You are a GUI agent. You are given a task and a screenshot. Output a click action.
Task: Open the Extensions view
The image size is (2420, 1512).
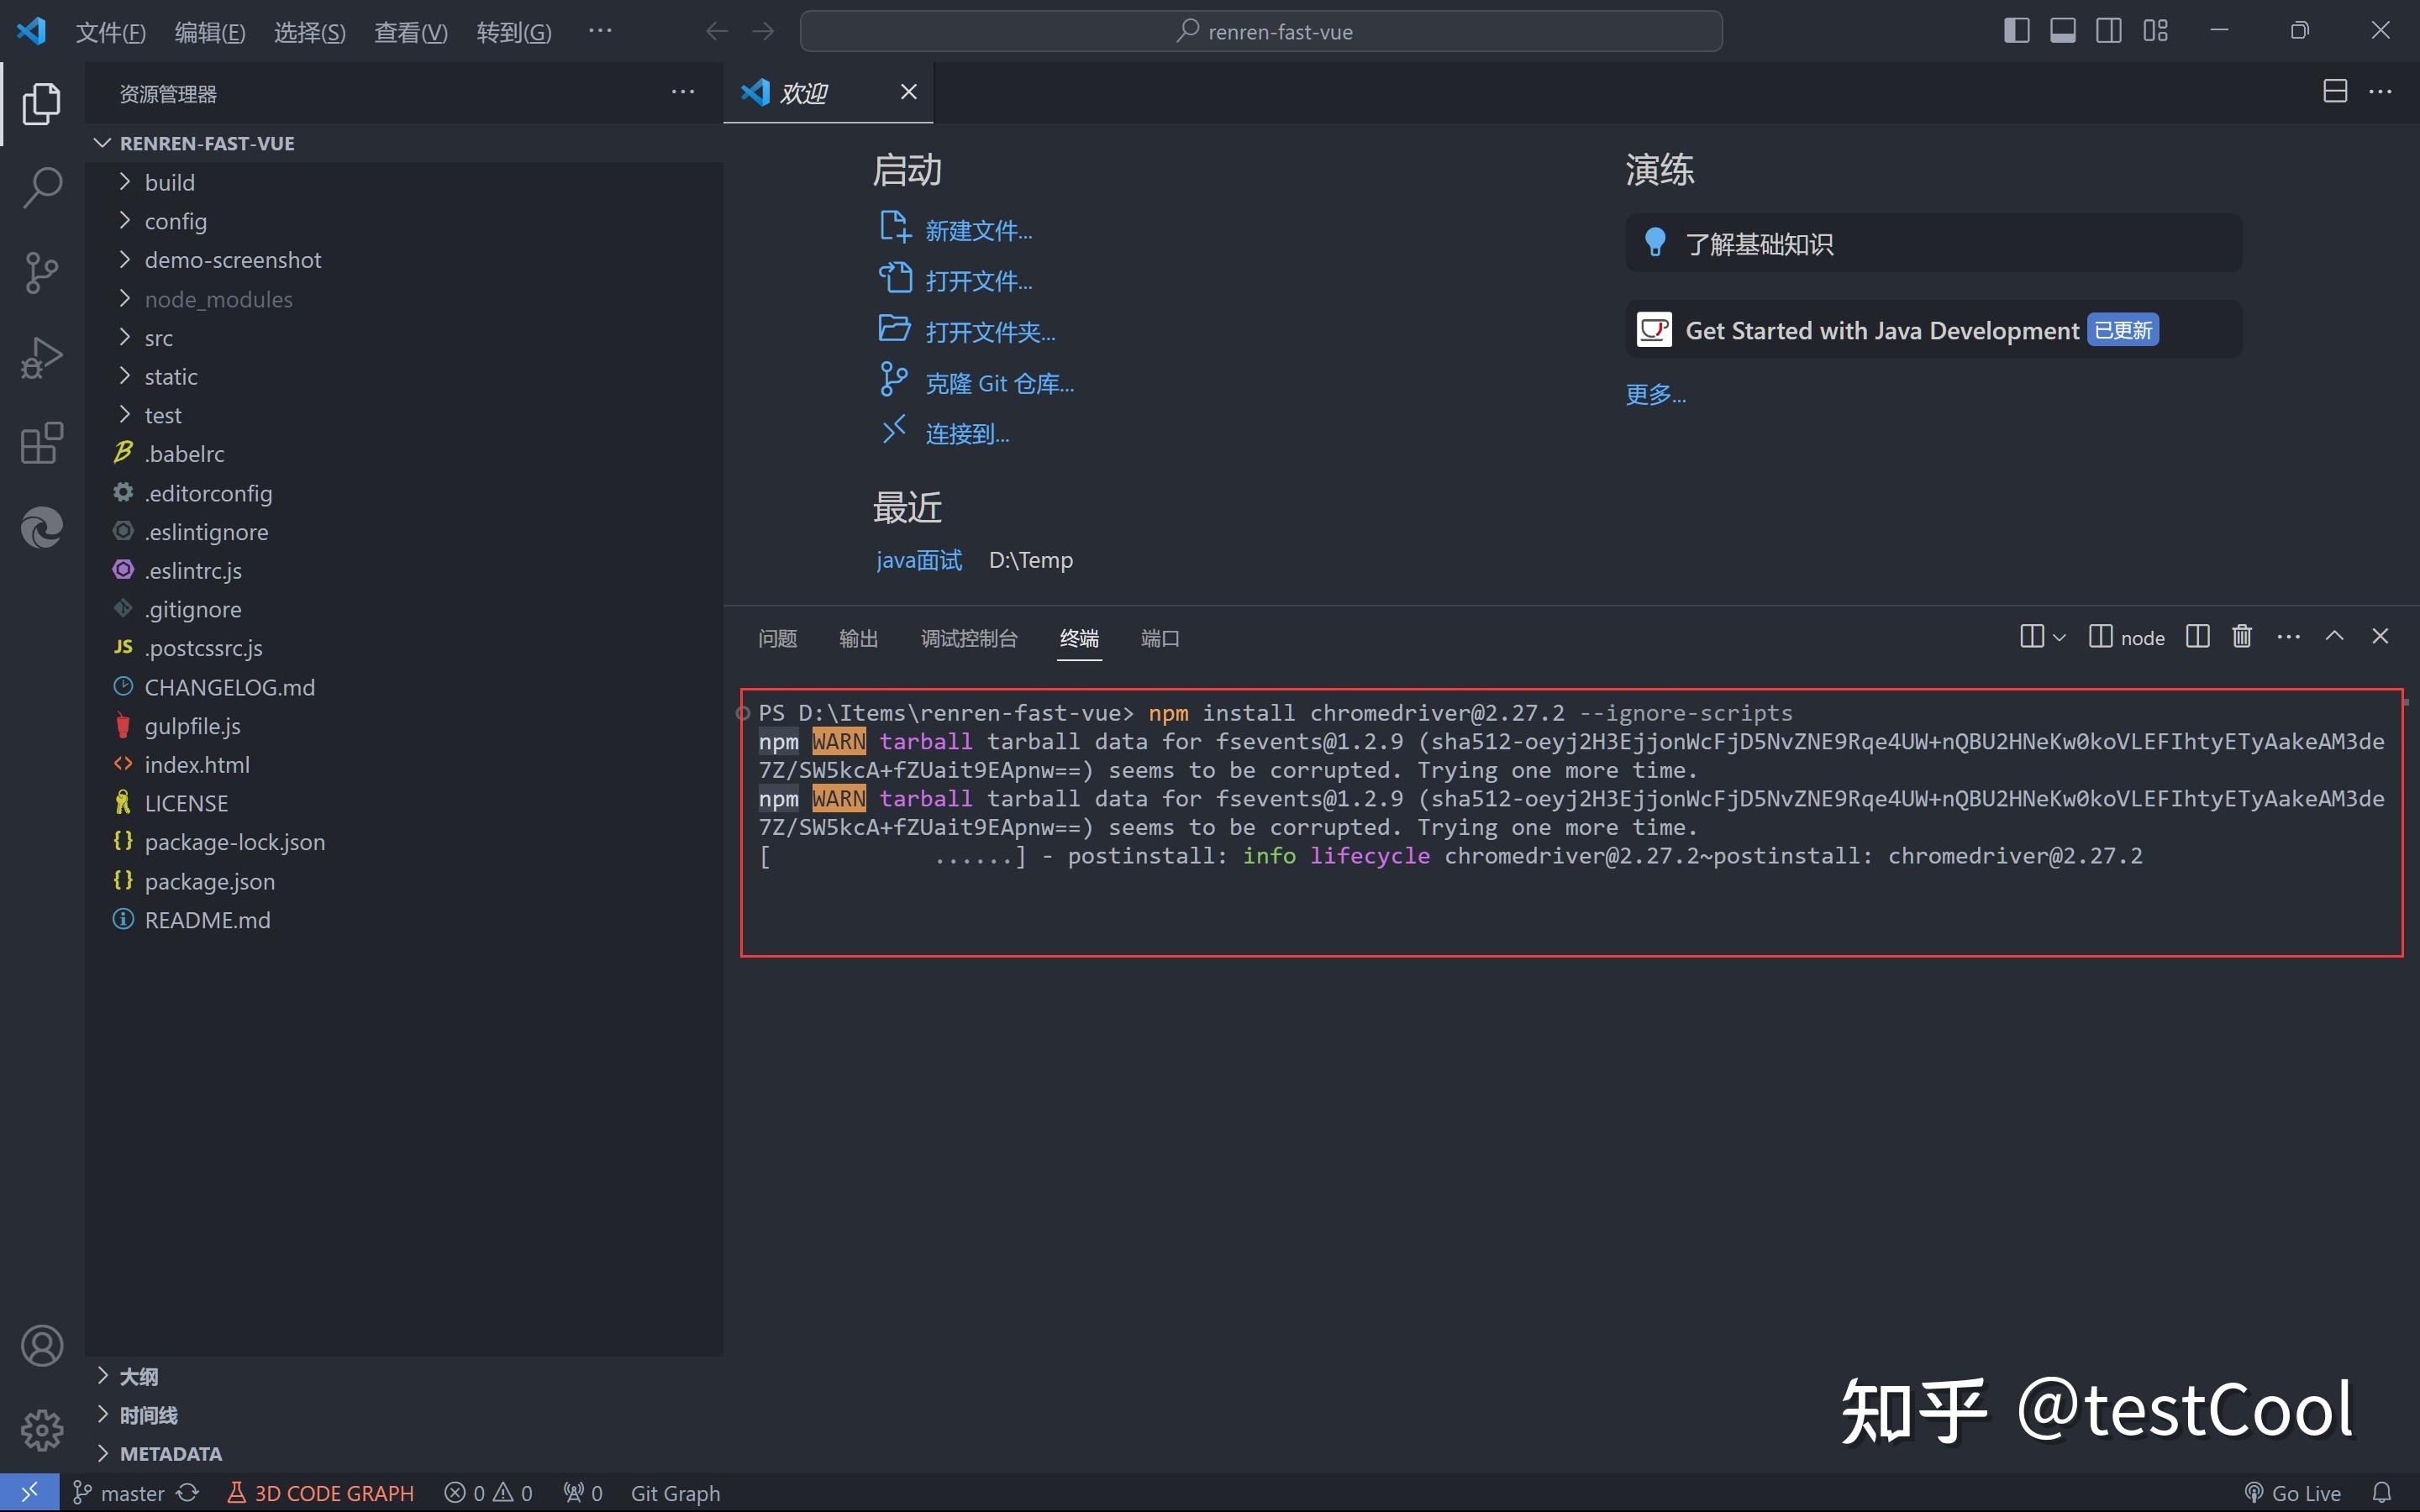point(42,443)
